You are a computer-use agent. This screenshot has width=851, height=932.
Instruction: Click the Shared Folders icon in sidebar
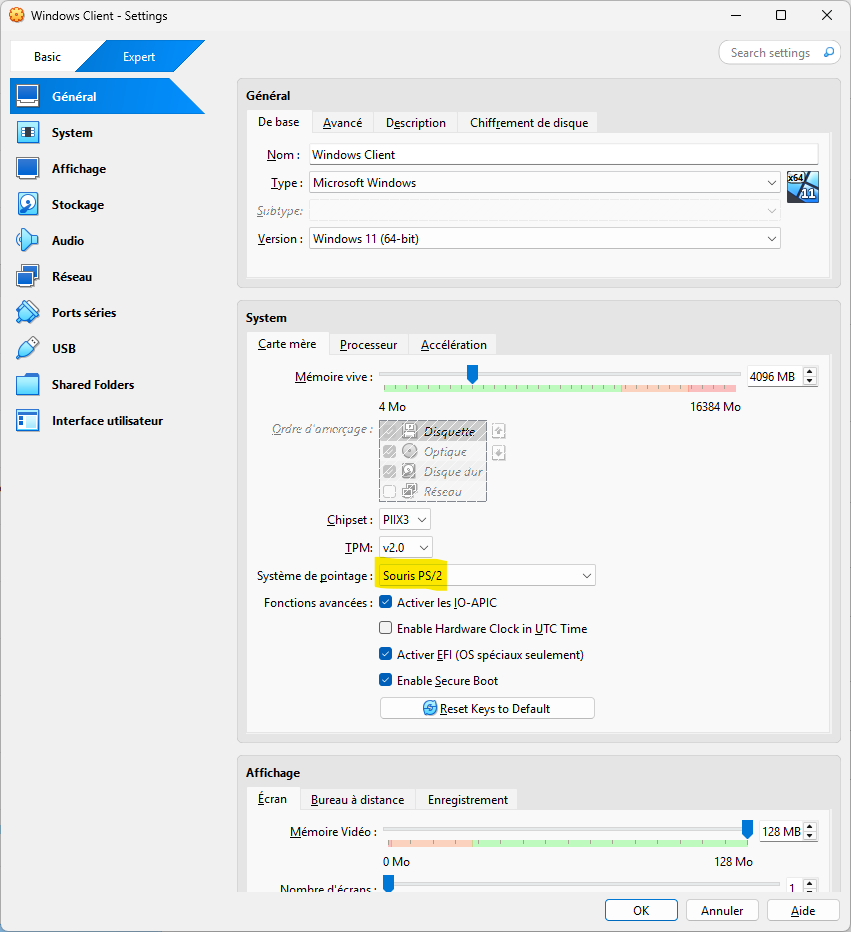(27, 385)
